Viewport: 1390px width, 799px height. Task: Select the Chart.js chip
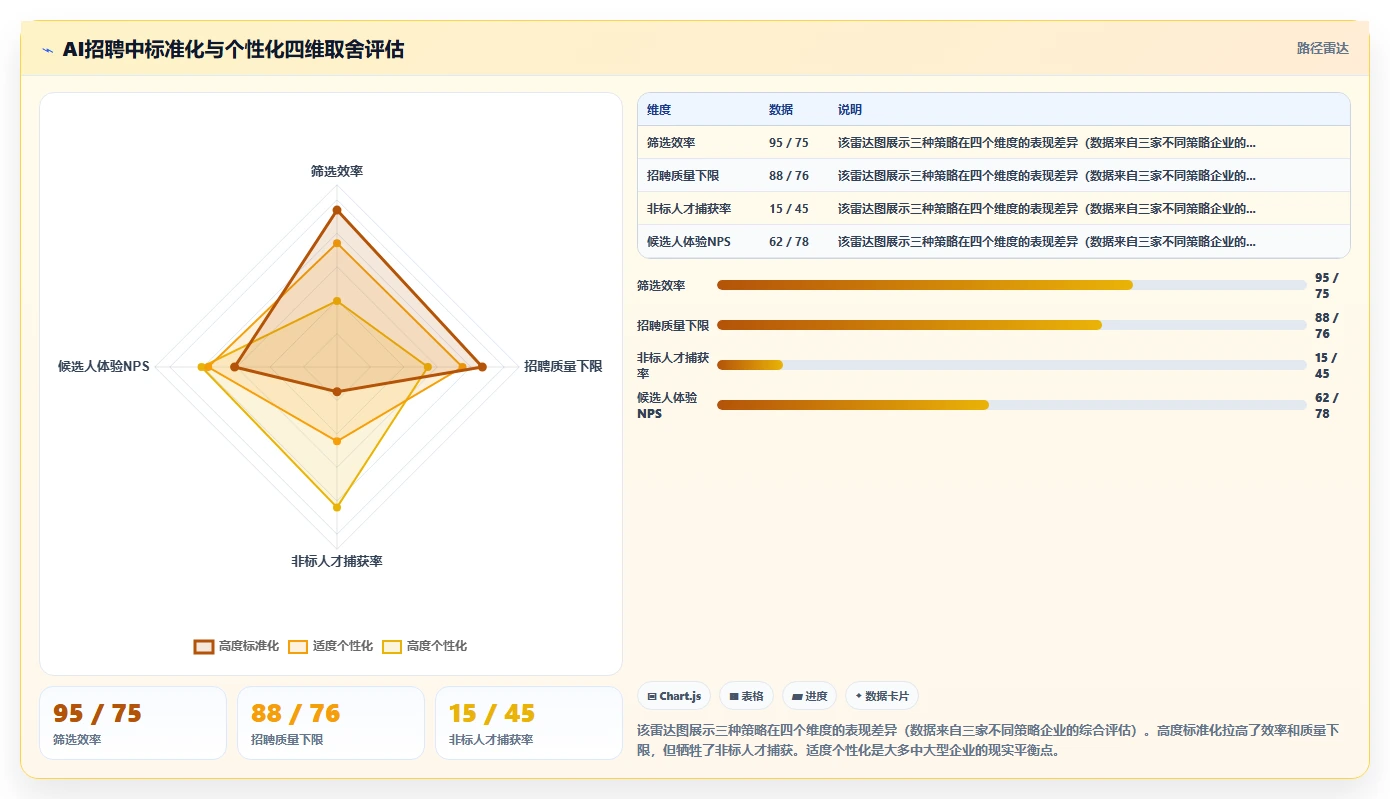(x=674, y=696)
